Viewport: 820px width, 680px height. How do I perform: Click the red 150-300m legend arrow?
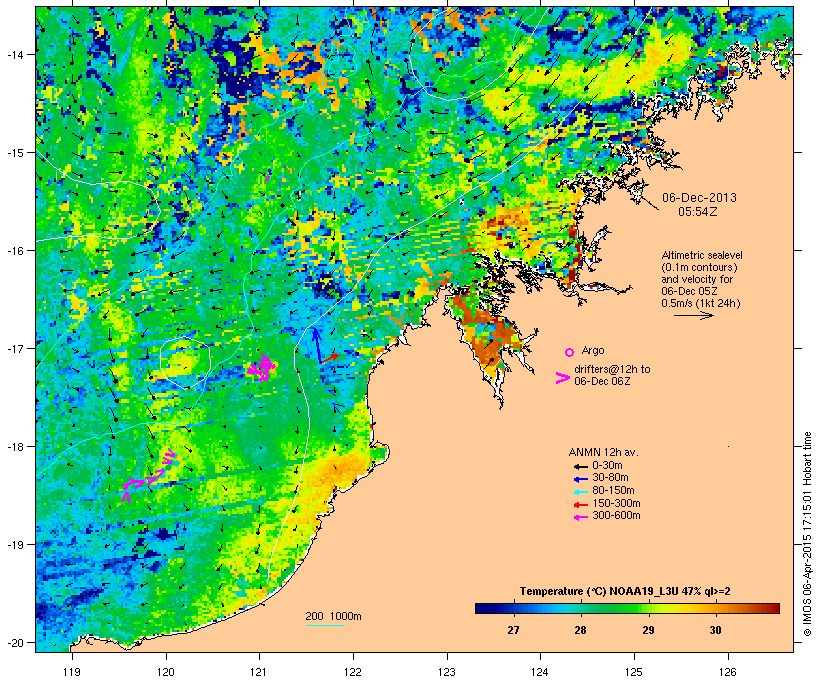point(580,505)
